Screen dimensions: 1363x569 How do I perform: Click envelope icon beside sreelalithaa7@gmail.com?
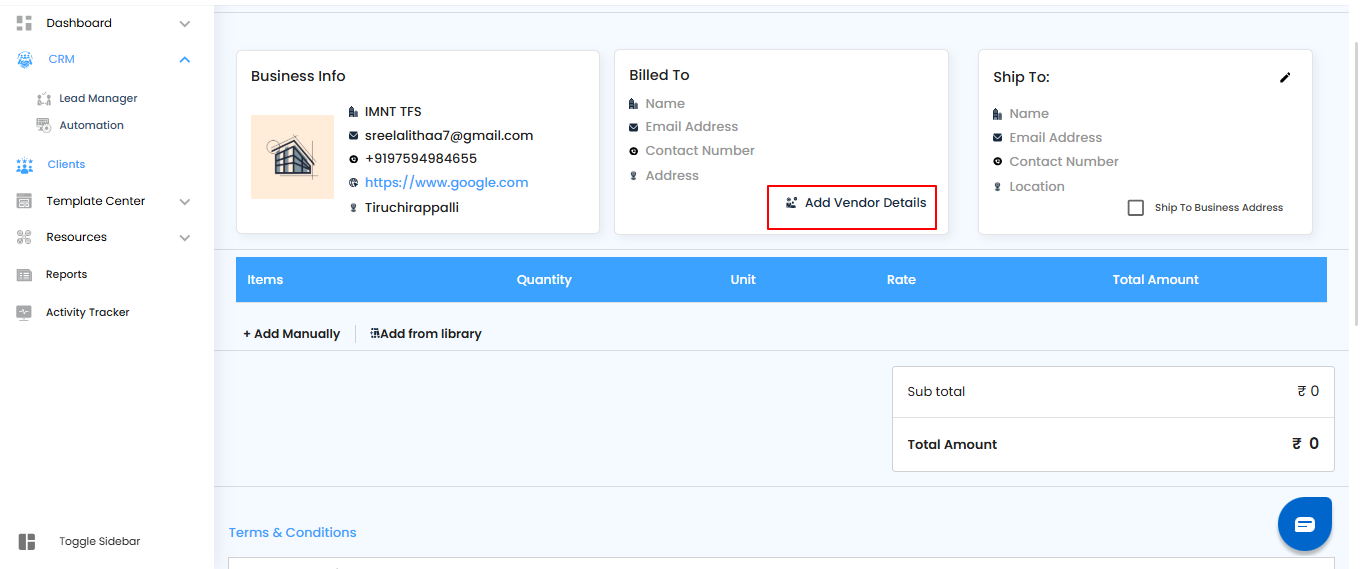point(353,136)
